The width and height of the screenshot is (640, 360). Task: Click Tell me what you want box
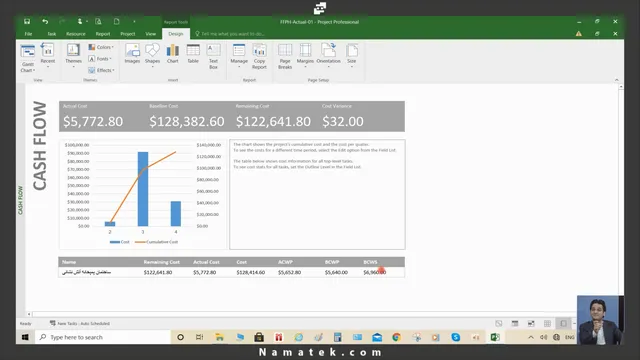tap(231, 34)
